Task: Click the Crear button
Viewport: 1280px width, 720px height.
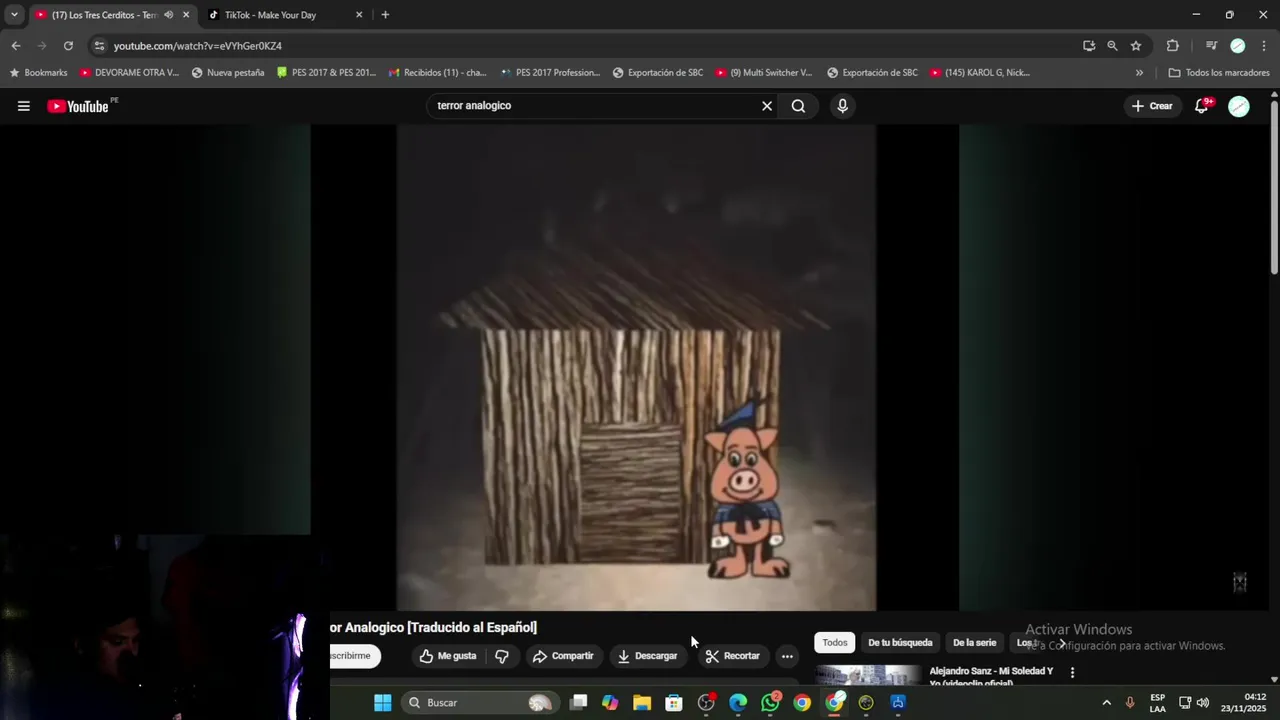Action: pos(1151,106)
